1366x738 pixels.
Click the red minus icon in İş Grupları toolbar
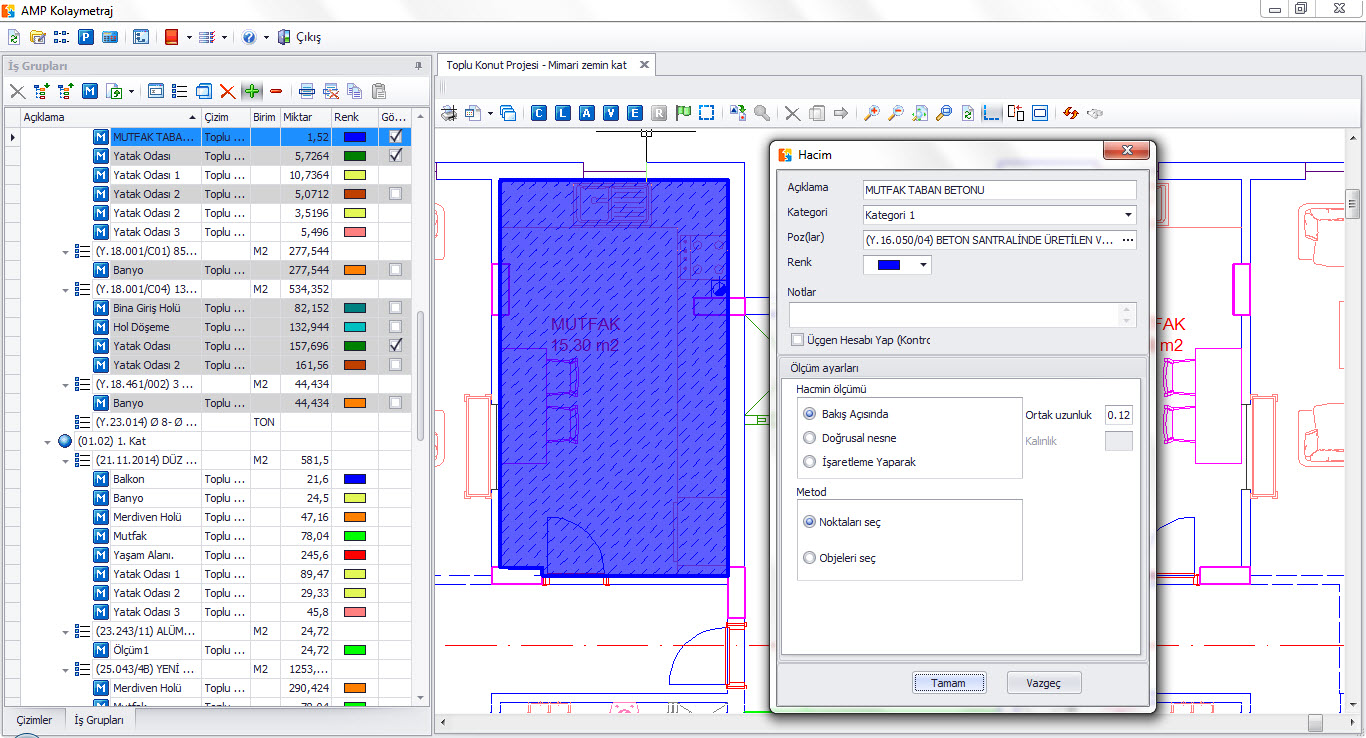pos(276,91)
